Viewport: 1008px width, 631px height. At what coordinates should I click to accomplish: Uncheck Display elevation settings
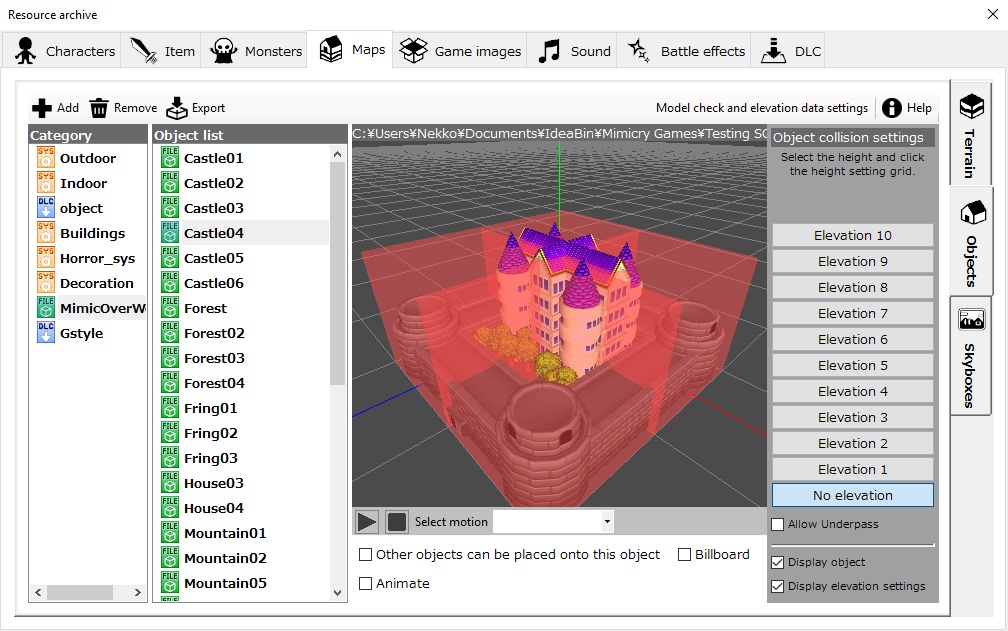[x=777, y=586]
